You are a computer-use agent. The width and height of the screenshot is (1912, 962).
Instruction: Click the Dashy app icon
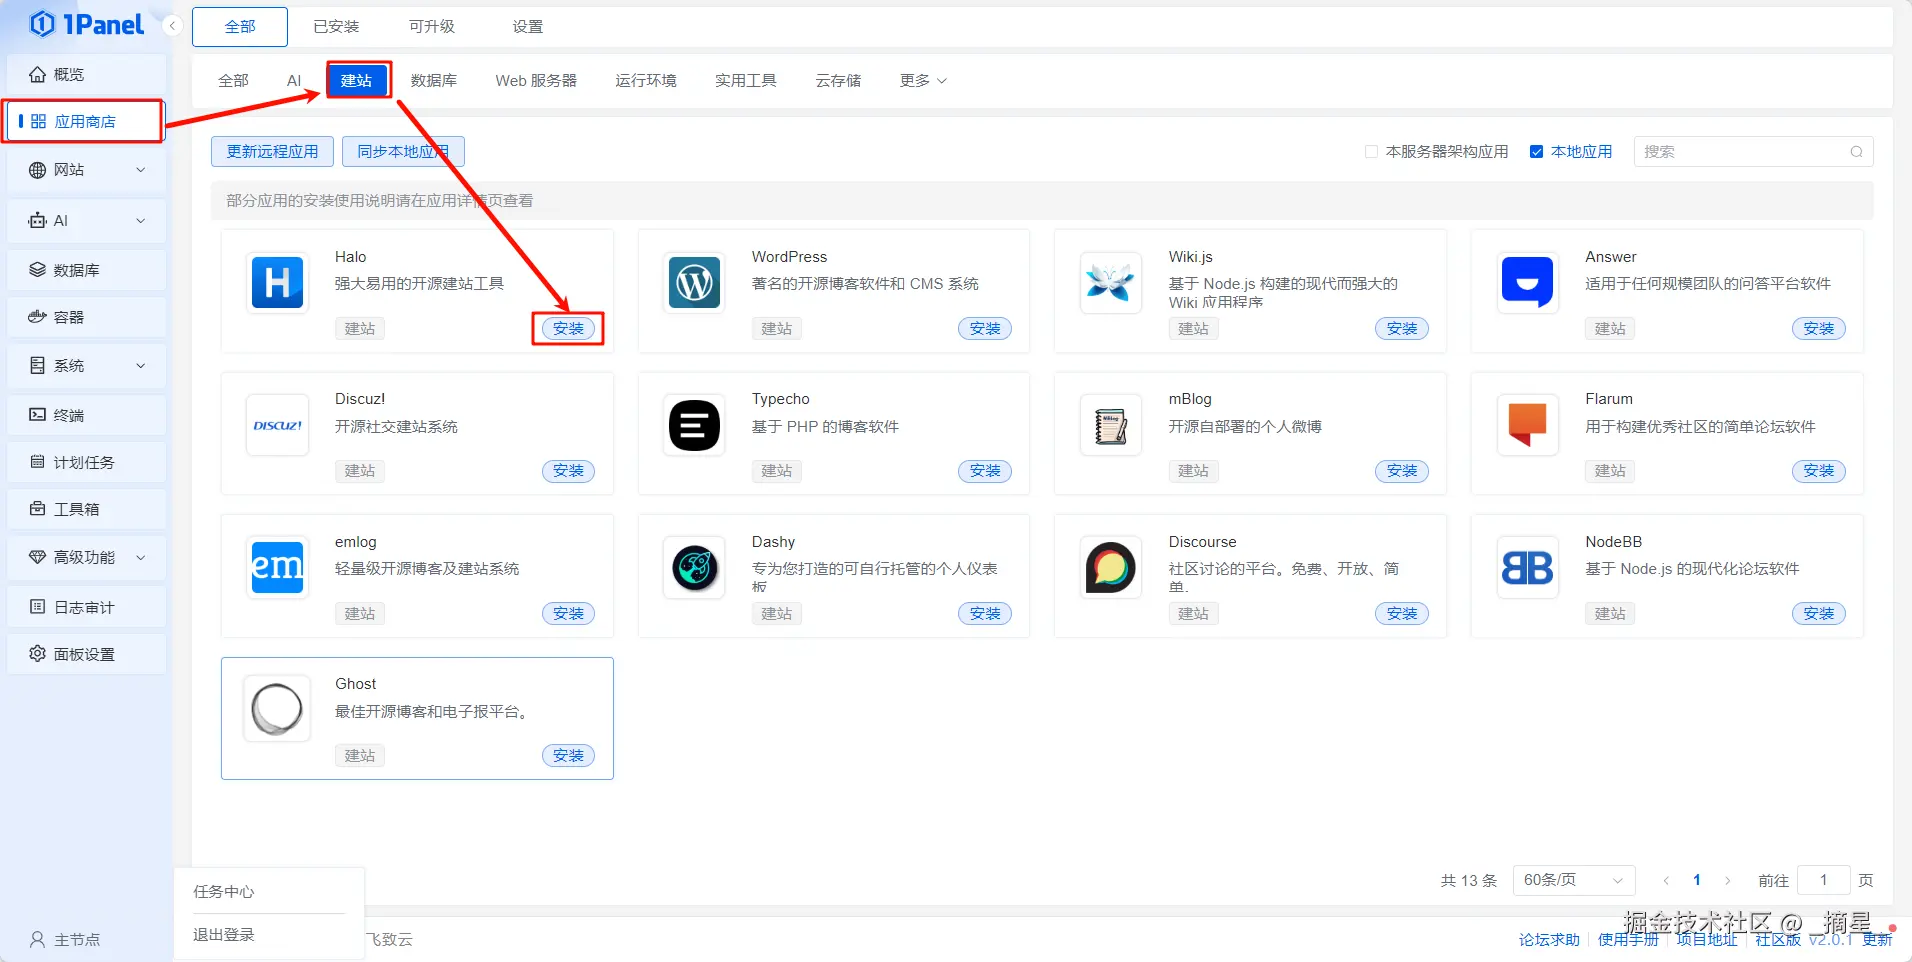click(694, 568)
